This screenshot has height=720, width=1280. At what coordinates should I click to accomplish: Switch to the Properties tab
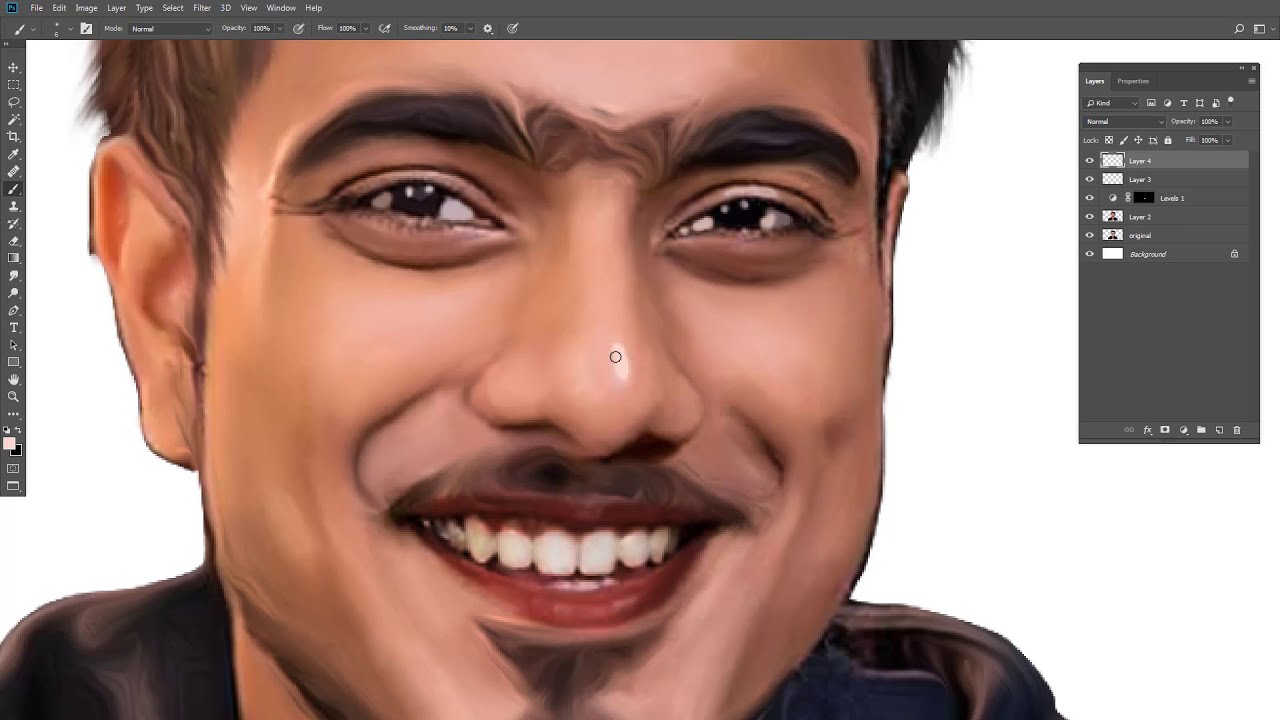[x=1133, y=81]
